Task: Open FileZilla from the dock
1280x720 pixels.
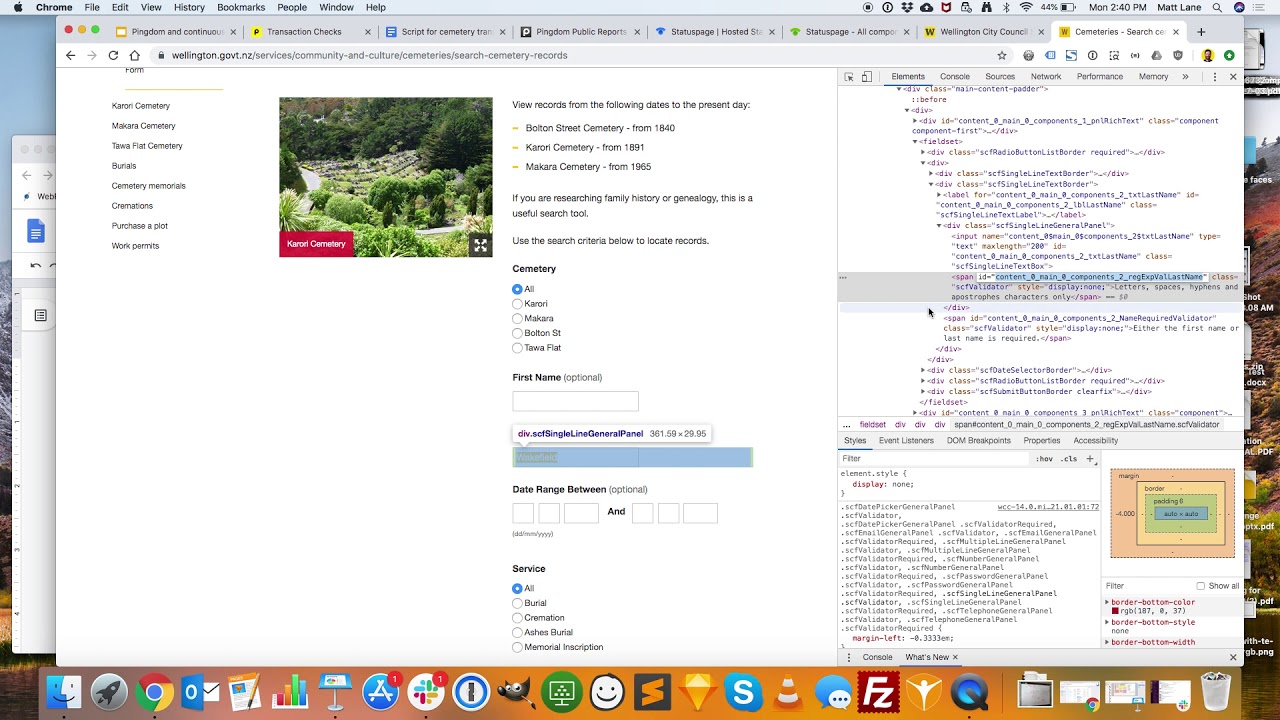Action: click(x=878, y=692)
